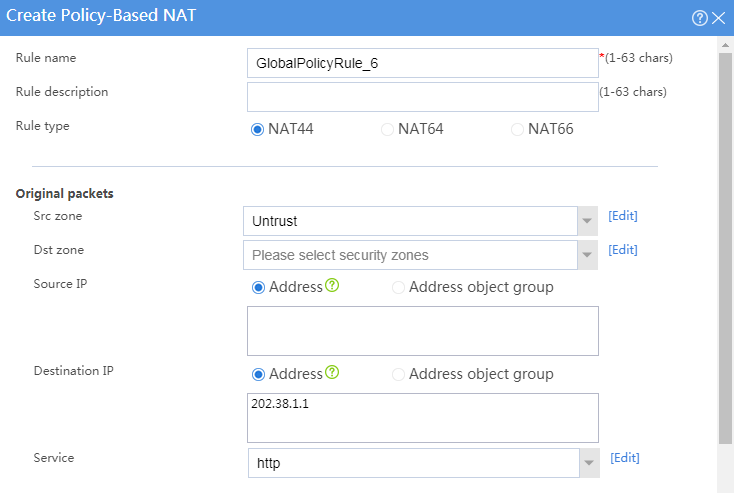Close the Create Policy-Based NAT dialog
734x493 pixels.
coord(718,18)
